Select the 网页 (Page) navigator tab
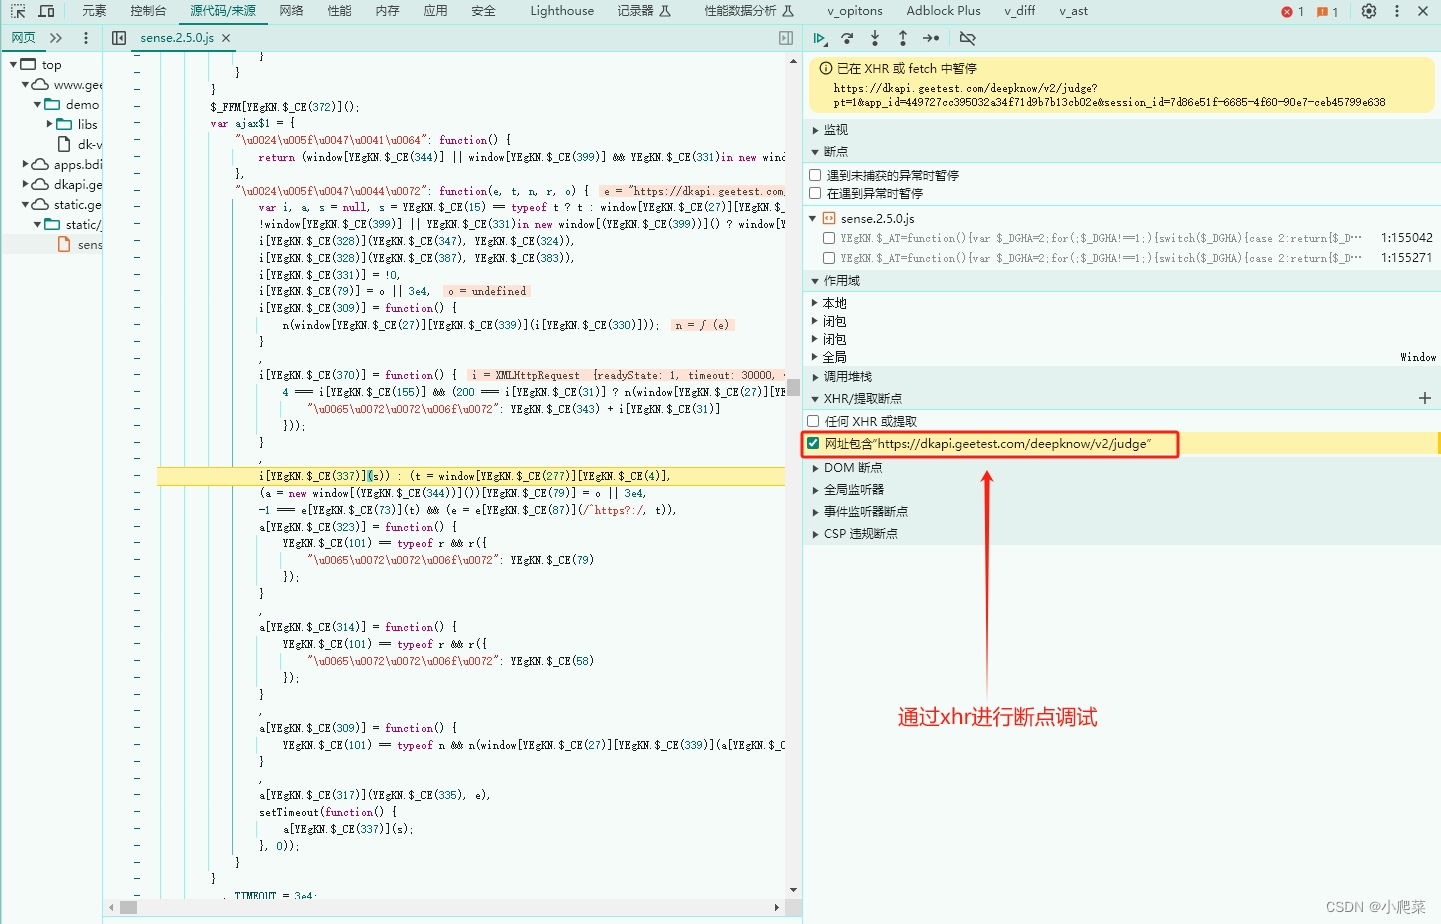Image resolution: width=1441 pixels, height=924 pixels. coord(23,38)
